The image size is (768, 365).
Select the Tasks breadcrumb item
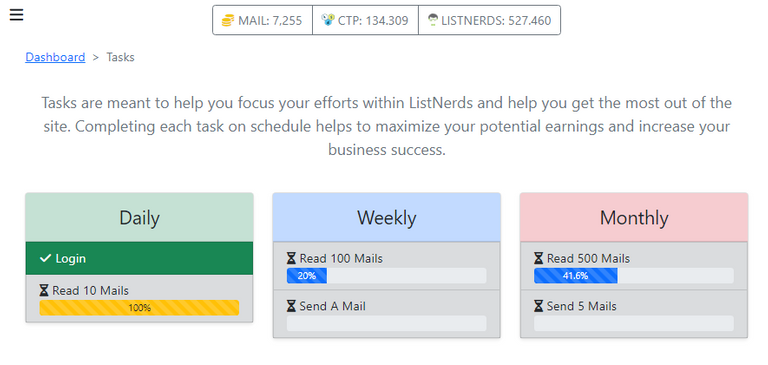pyautogui.click(x=120, y=57)
